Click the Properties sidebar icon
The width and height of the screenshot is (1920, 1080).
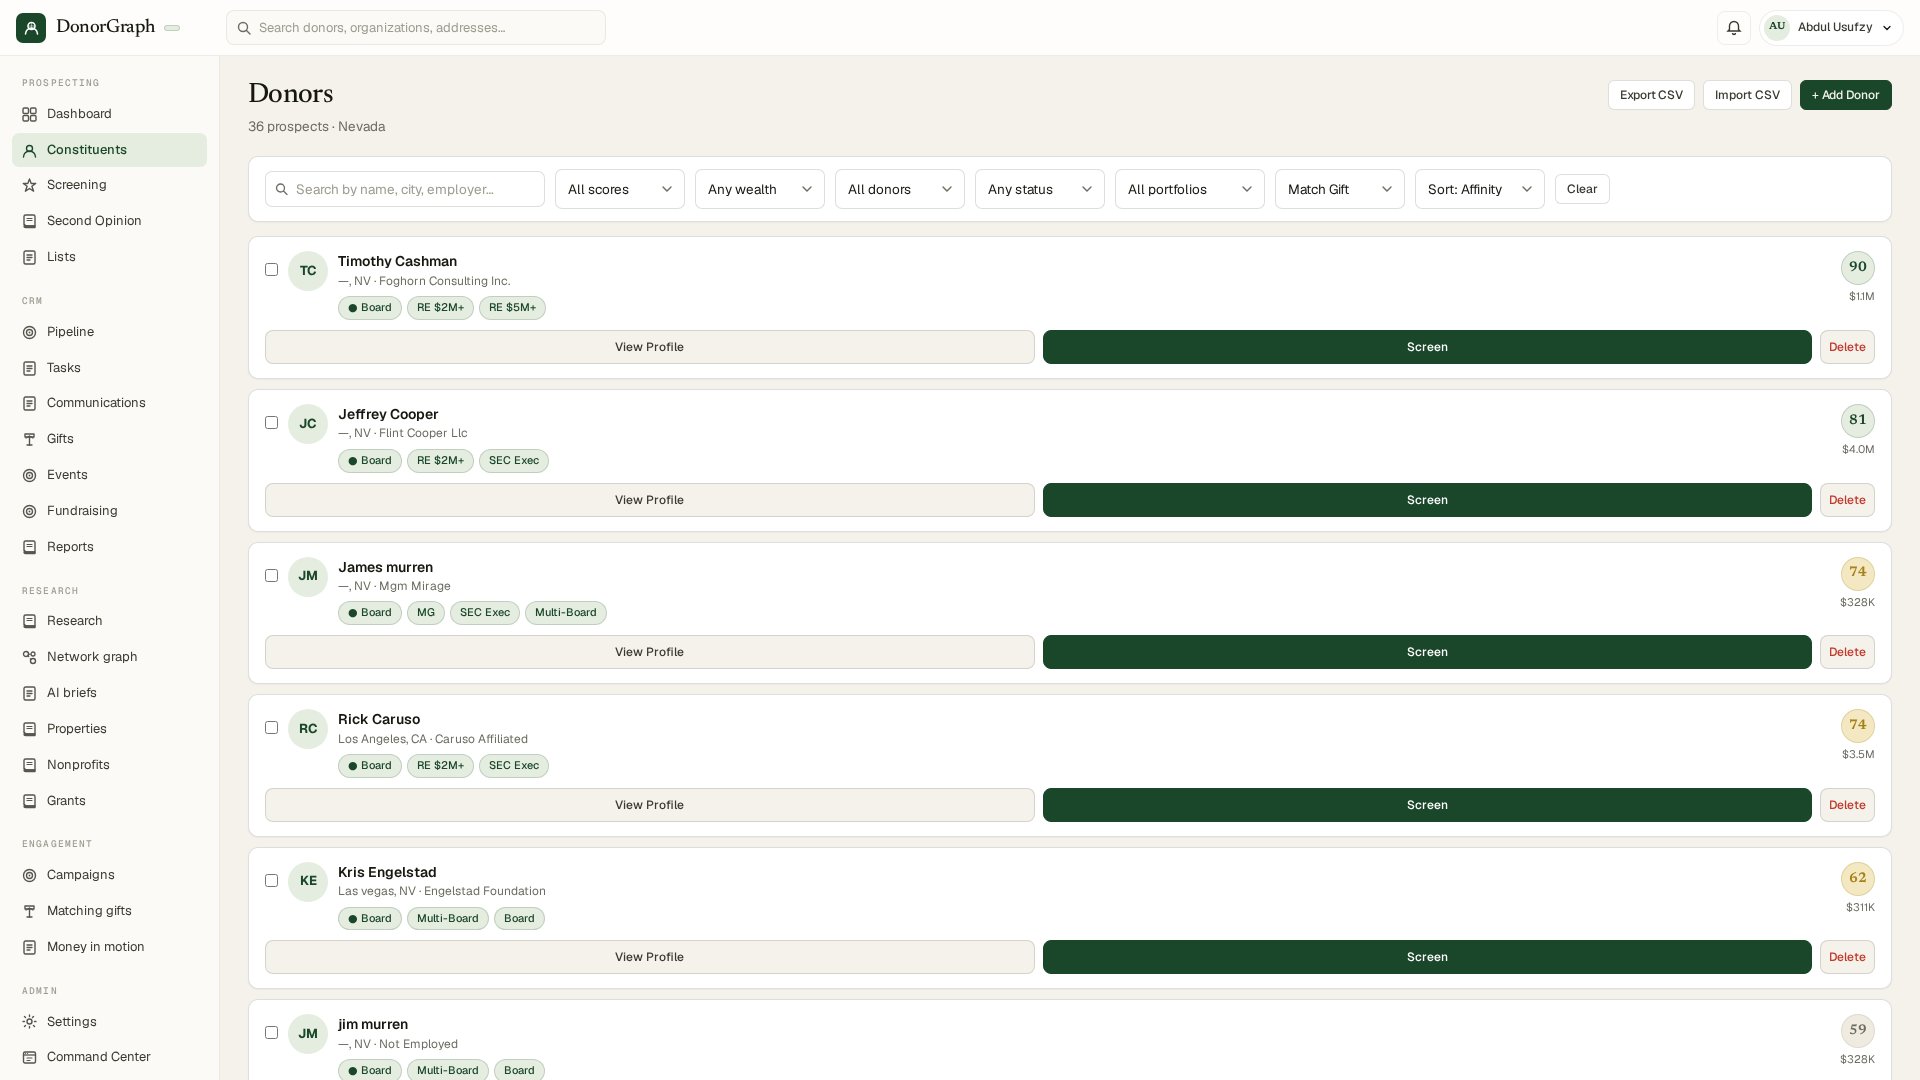[30, 729]
